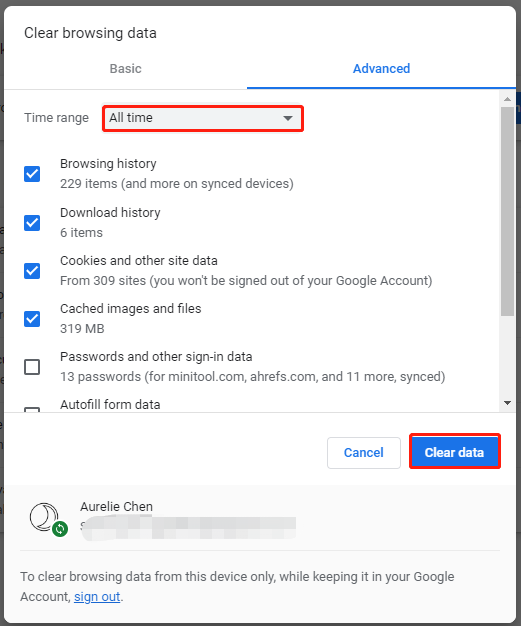Click the Clear data button
Viewport: 521px width, 626px height.
(455, 452)
